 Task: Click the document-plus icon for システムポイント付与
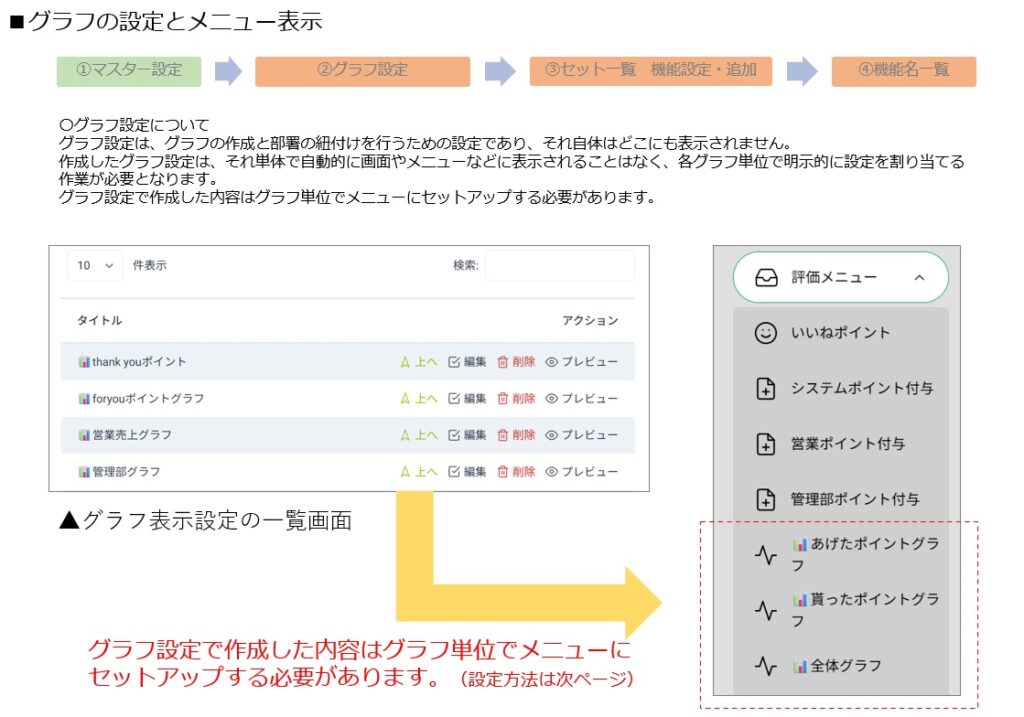[765, 389]
